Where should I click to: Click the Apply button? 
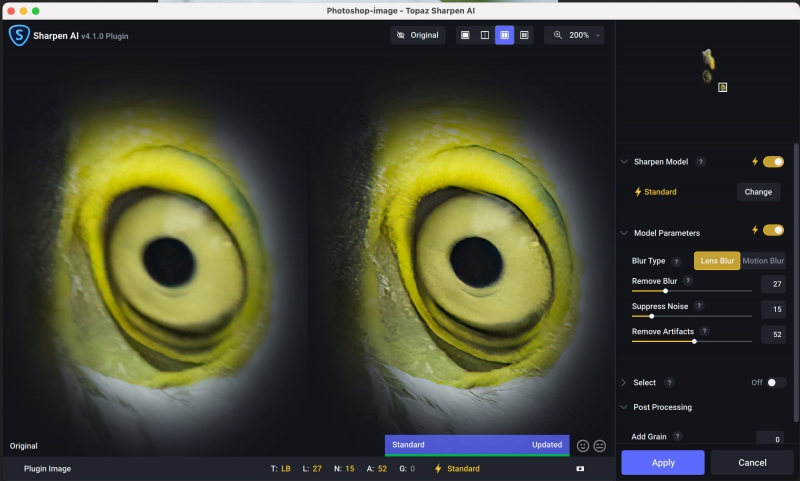click(663, 463)
